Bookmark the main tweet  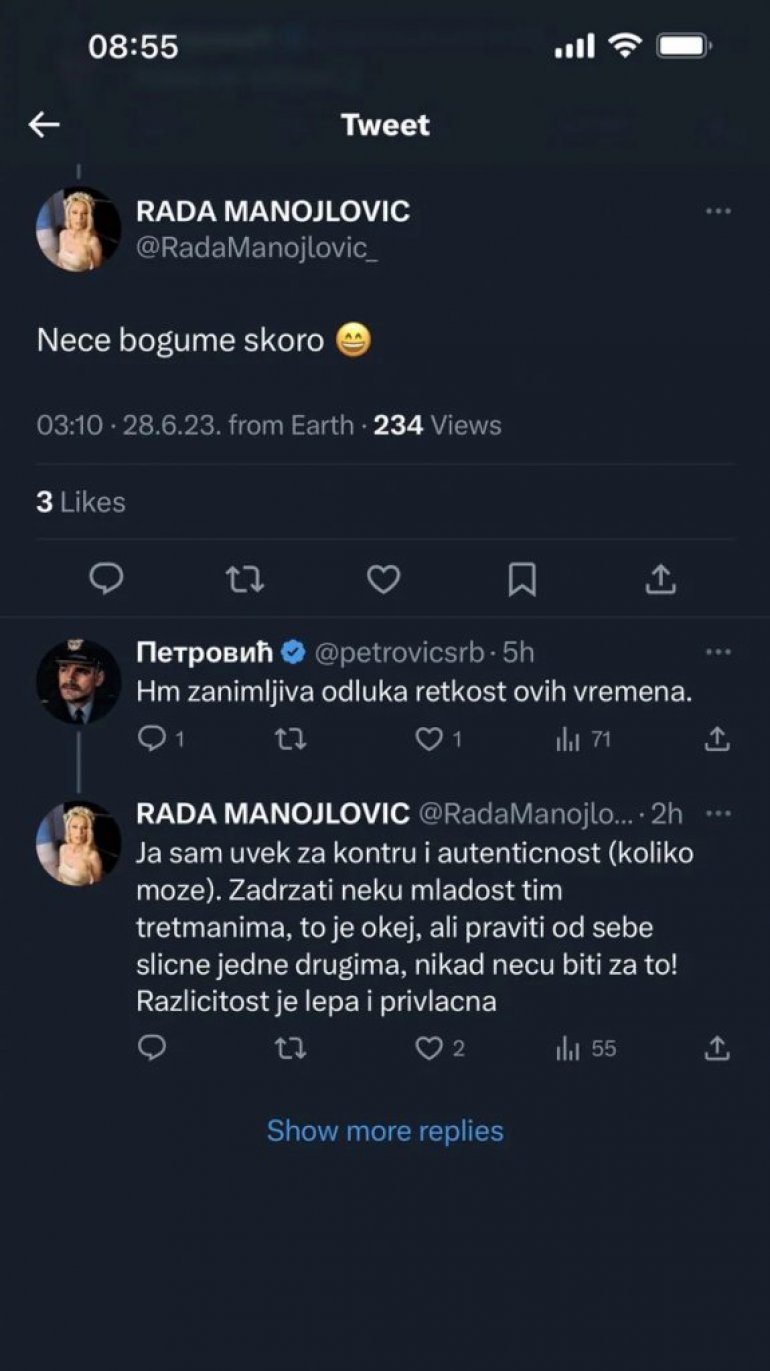(522, 579)
